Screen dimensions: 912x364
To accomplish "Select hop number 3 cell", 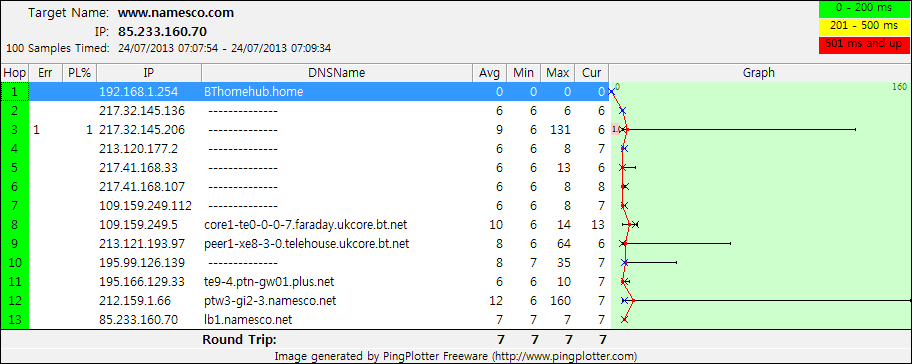I will 15,130.
